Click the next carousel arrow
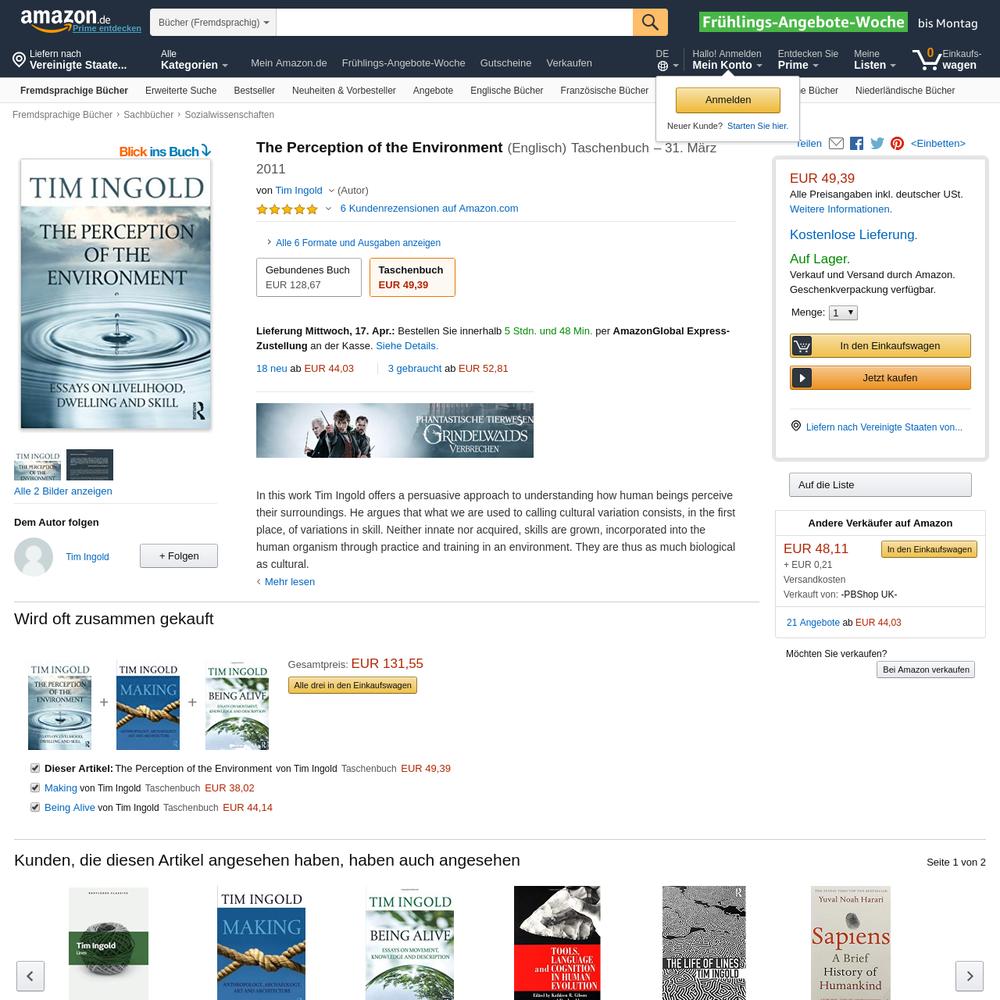1000x1000 pixels. click(x=970, y=976)
